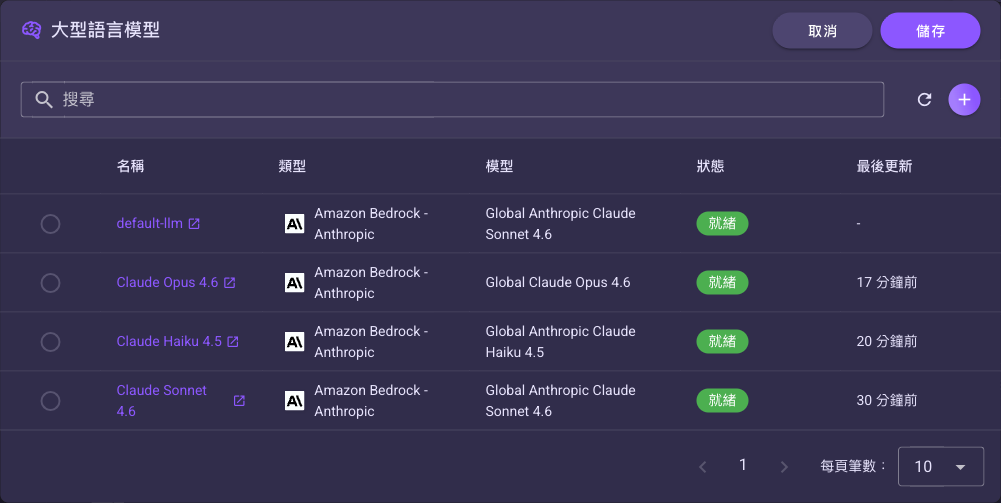This screenshot has height=503, width=1001.
Task: Open Claude Opus 4.6 external link icon
Action: click(229, 283)
